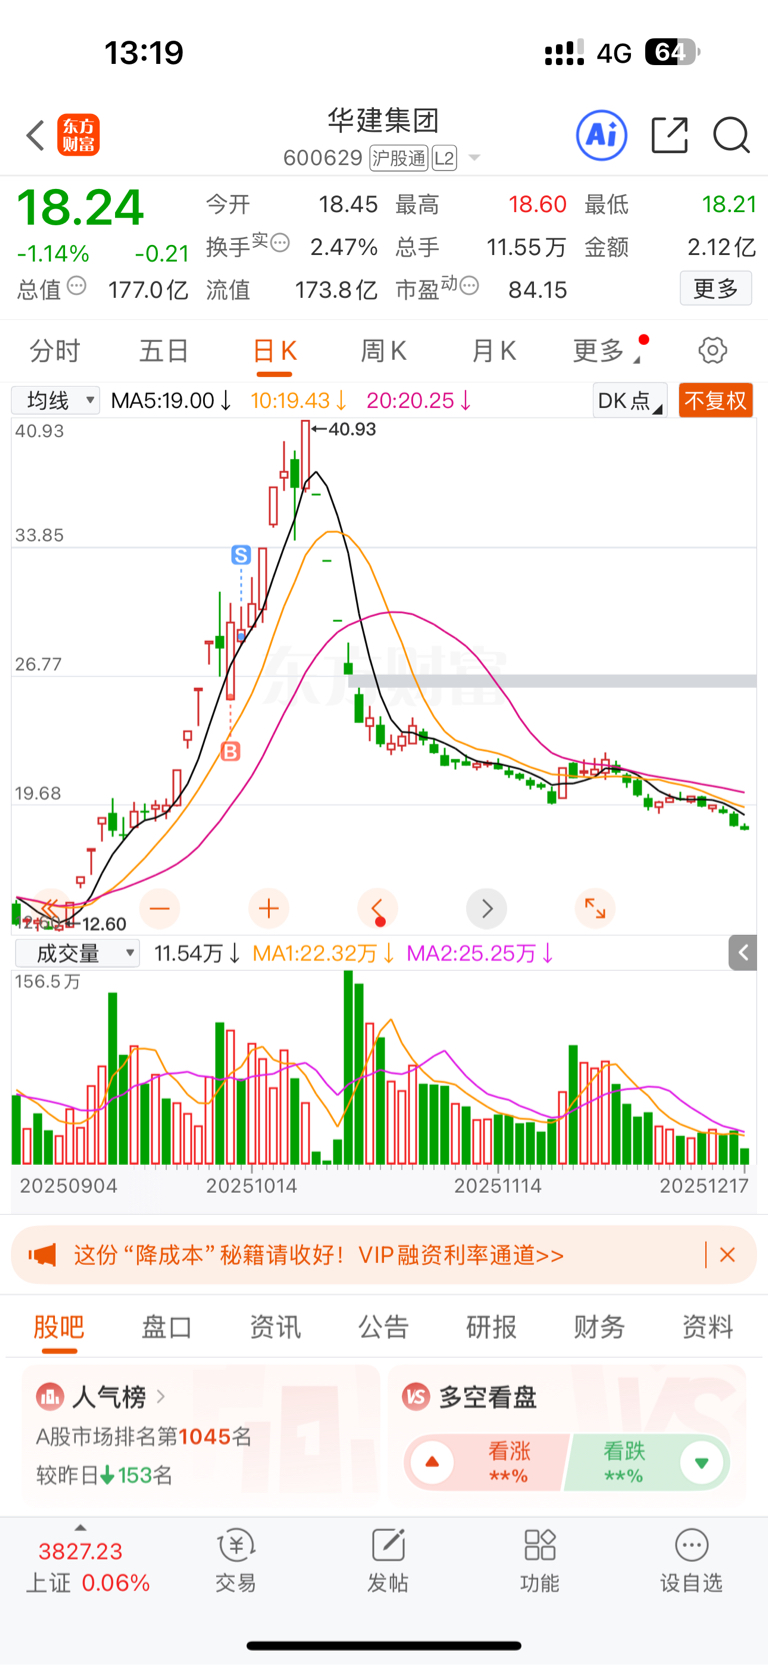Open the 资讯 tab
This screenshot has height=1665, width=768.
tap(275, 1327)
